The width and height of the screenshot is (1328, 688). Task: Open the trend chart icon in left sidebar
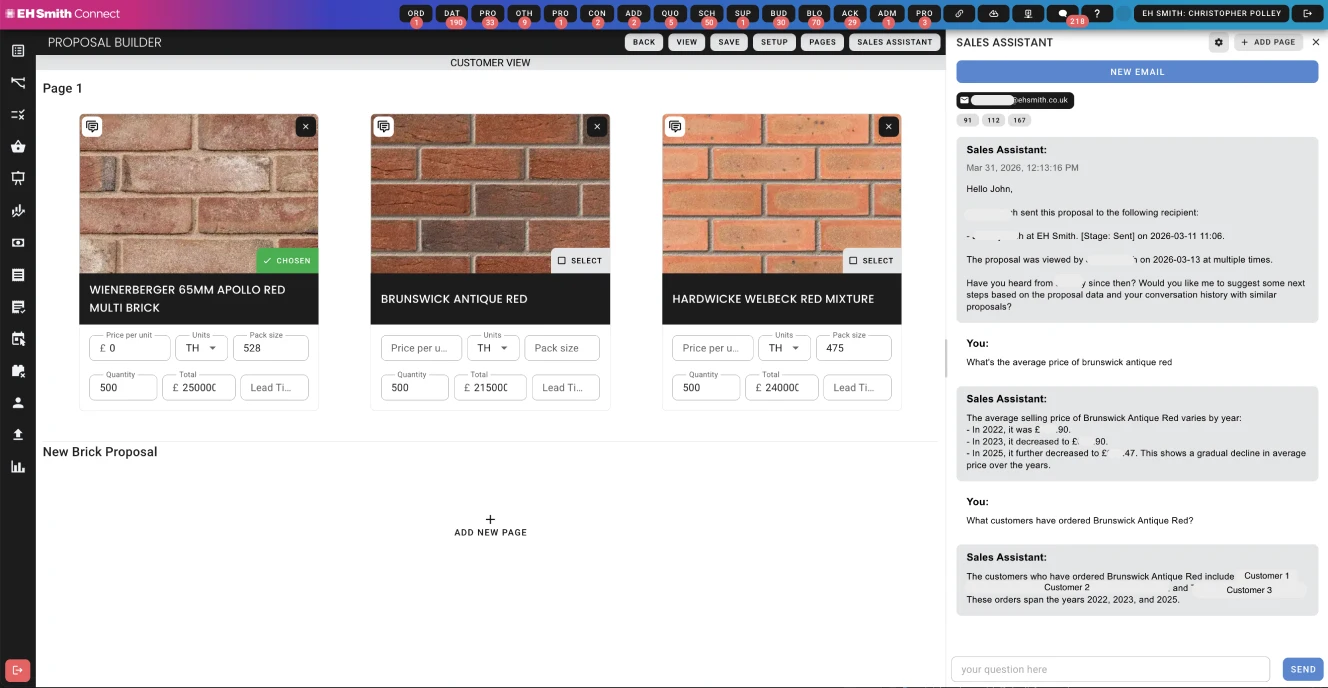18,211
